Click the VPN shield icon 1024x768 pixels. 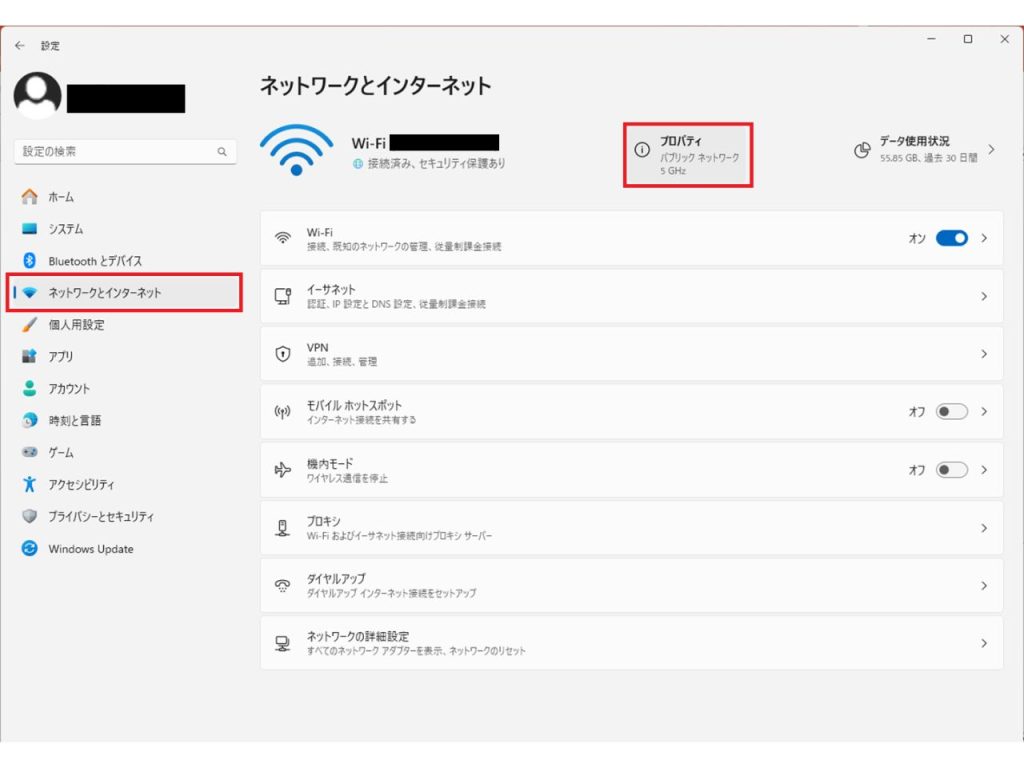click(x=282, y=353)
